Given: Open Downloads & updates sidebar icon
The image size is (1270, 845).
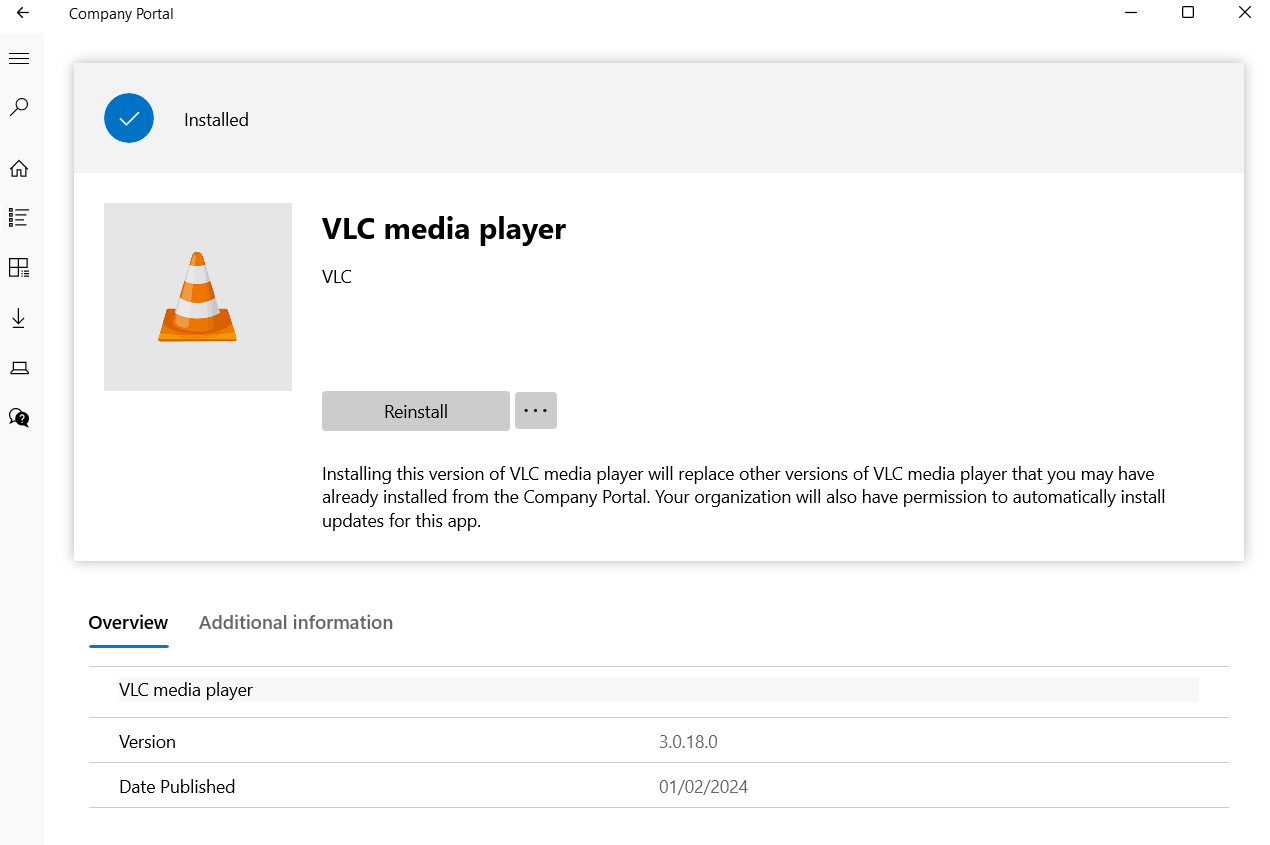Looking at the screenshot, I should pos(19,318).
